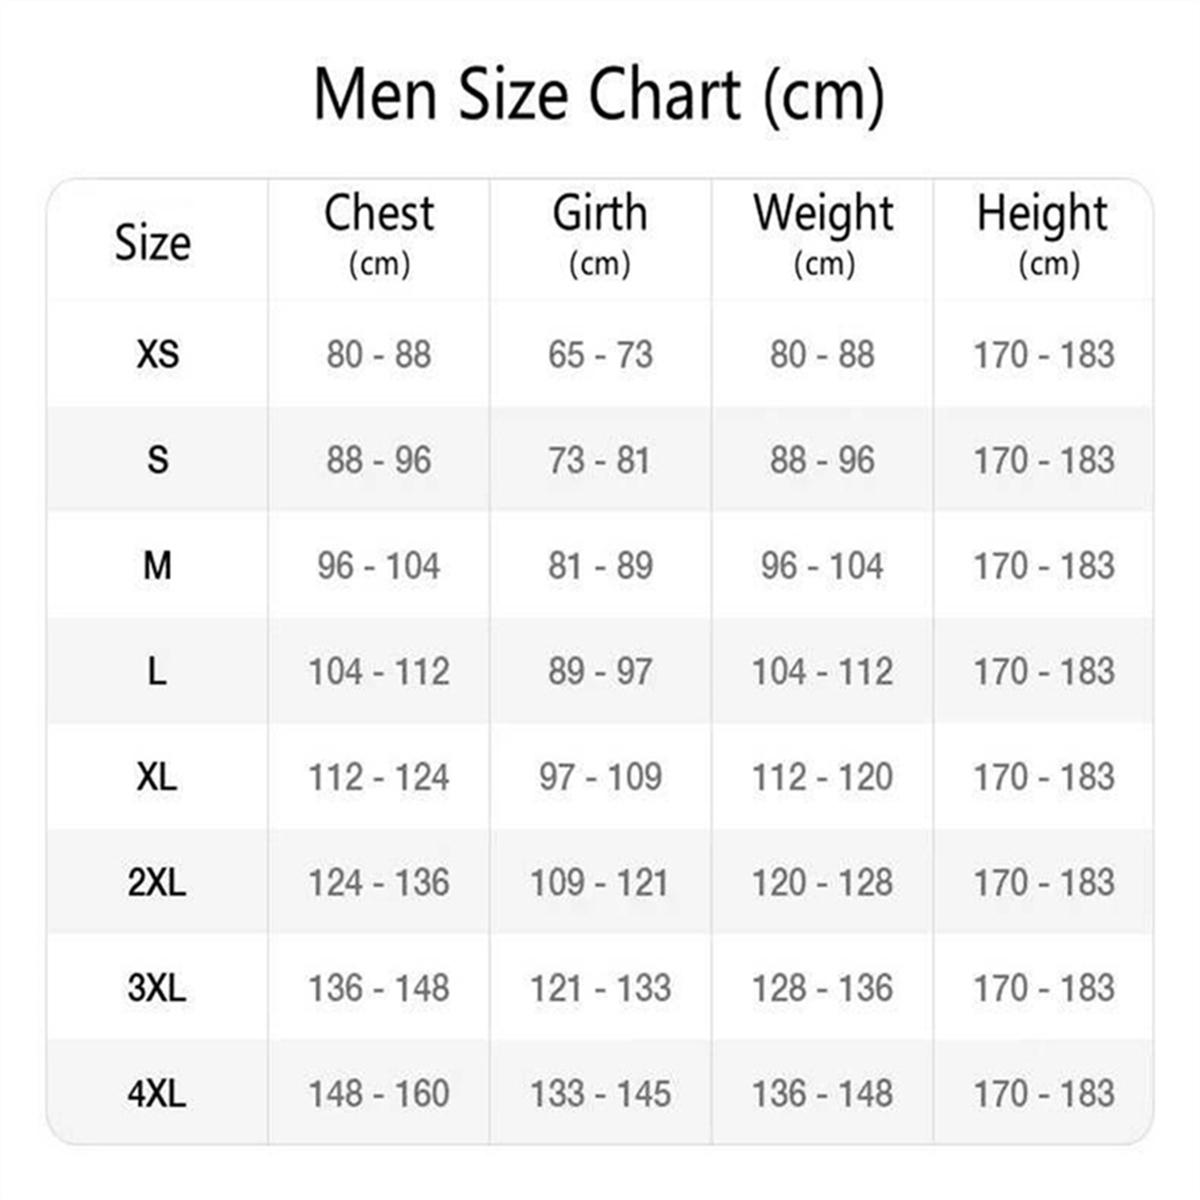Select the Girth column header
Viewport: 1200px width, 1200px height.
(600, 232)
